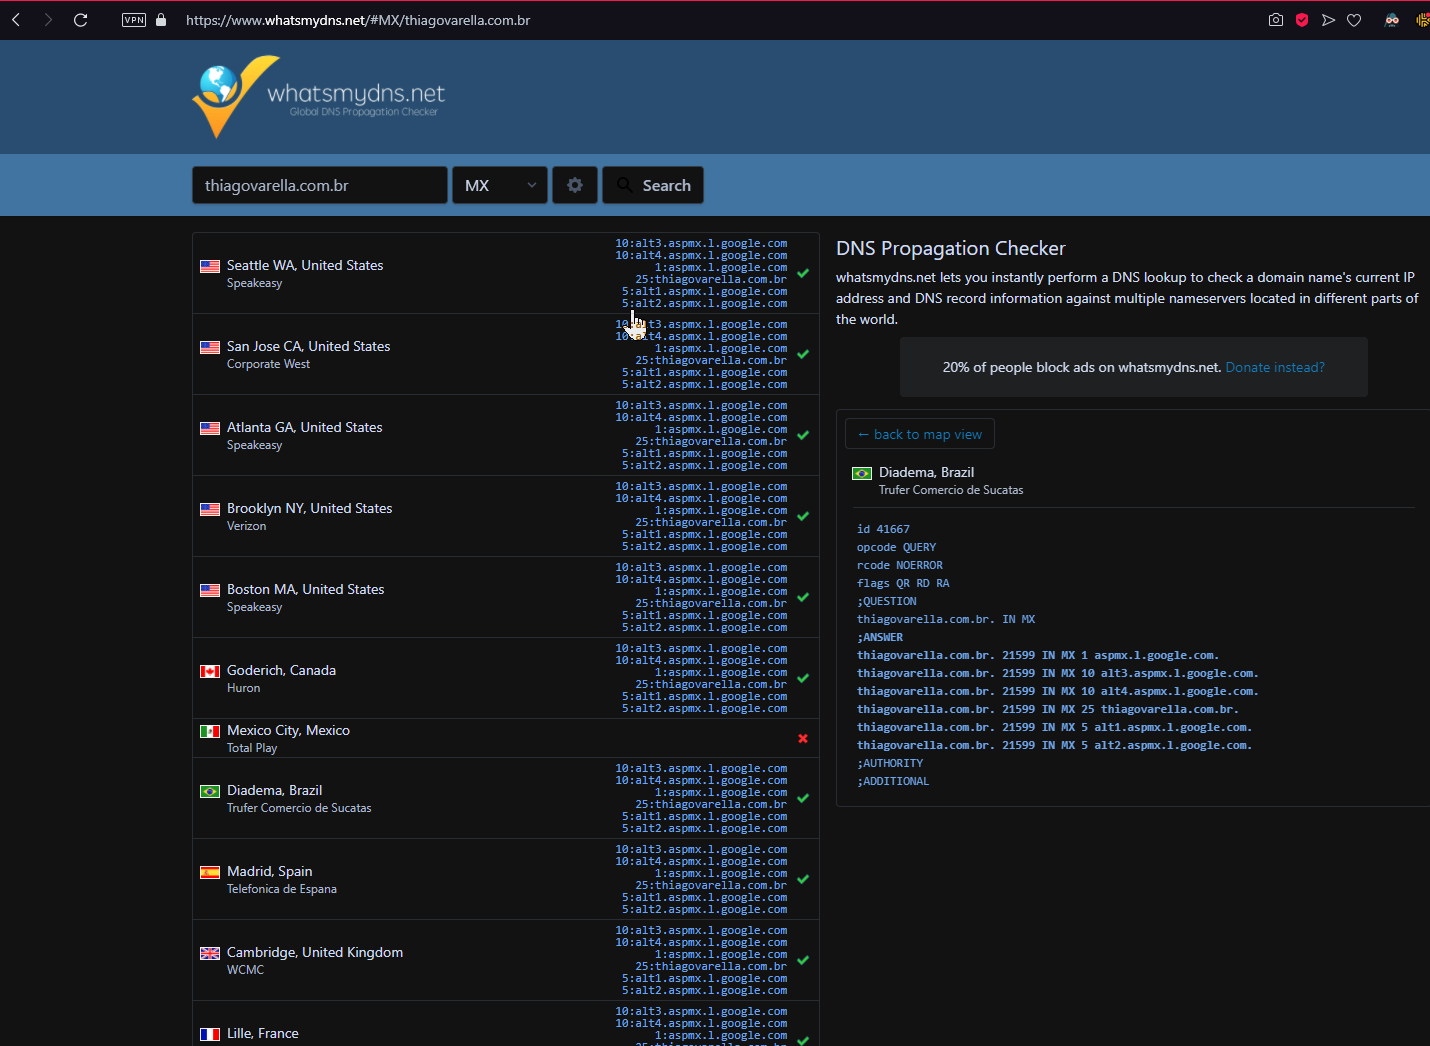Take snapshot with camera icon
This screenshot has width=1430, height=1046.
click(x=1275, y=20)
